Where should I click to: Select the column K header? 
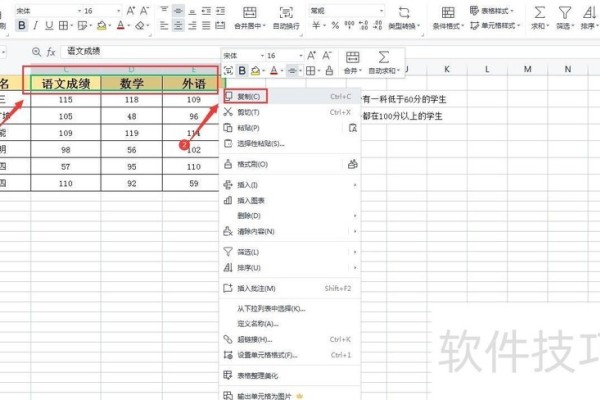click(447, 69)
